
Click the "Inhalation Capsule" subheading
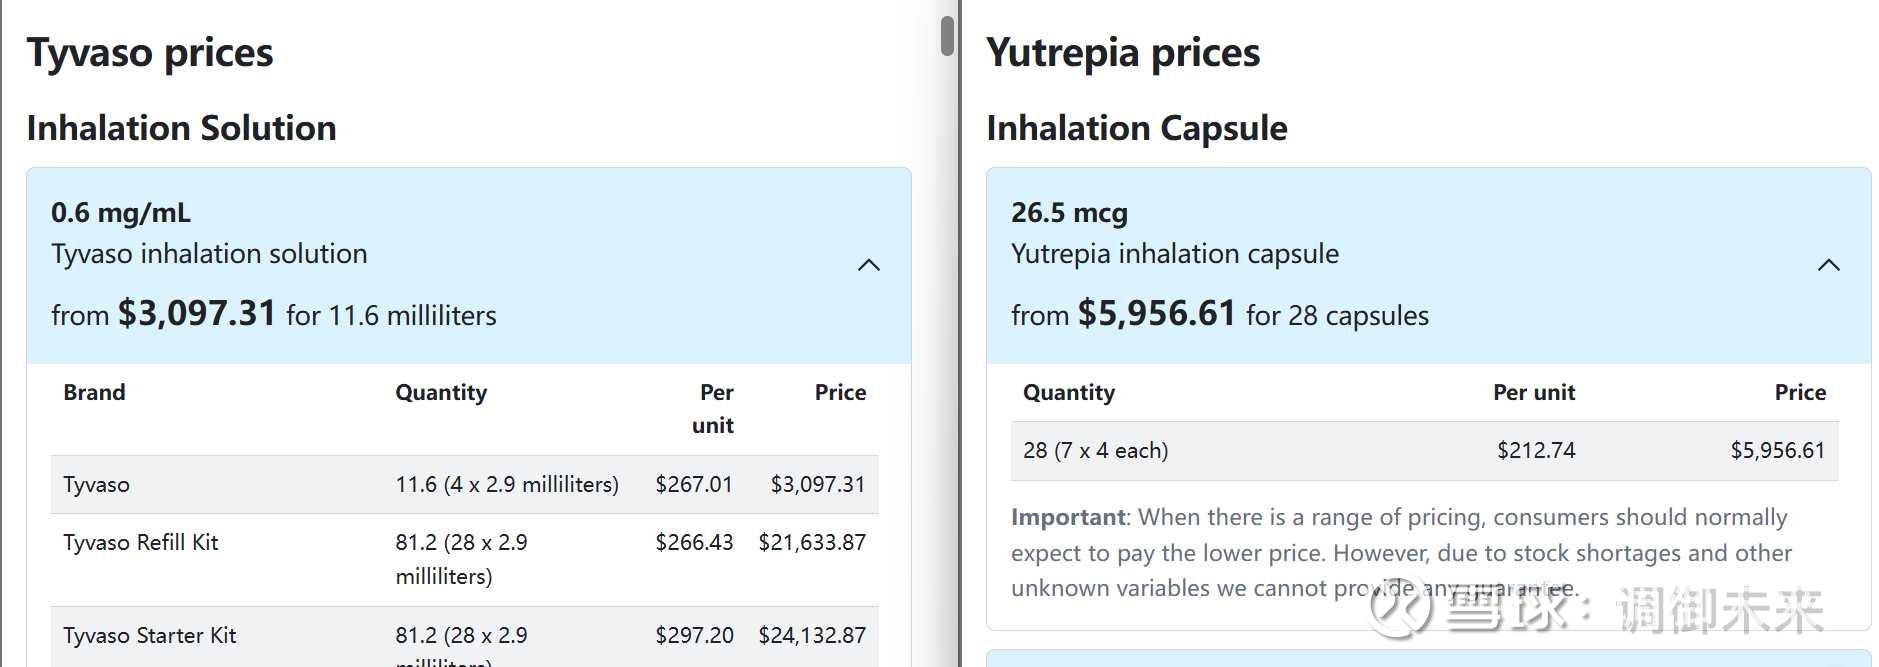[x=1136, y=128]
